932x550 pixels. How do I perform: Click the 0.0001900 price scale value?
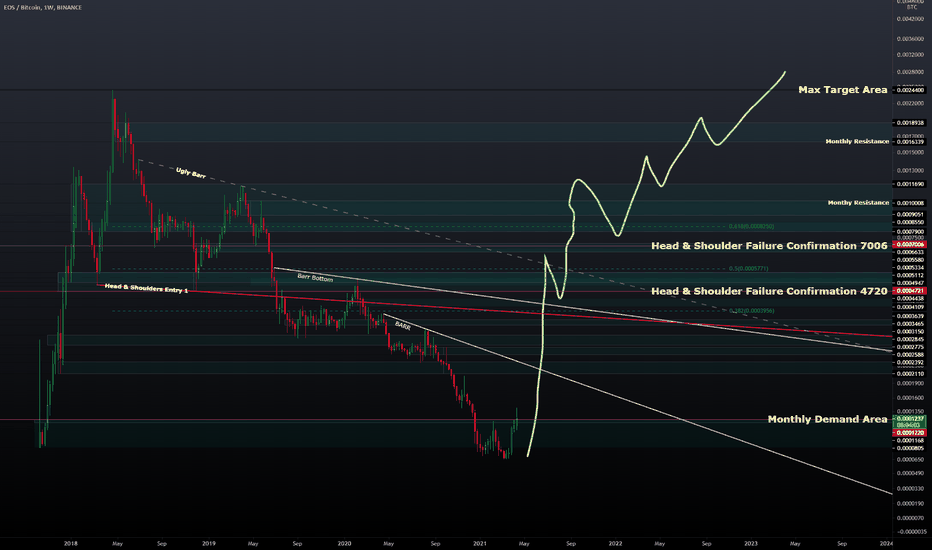tap(910, 384)
